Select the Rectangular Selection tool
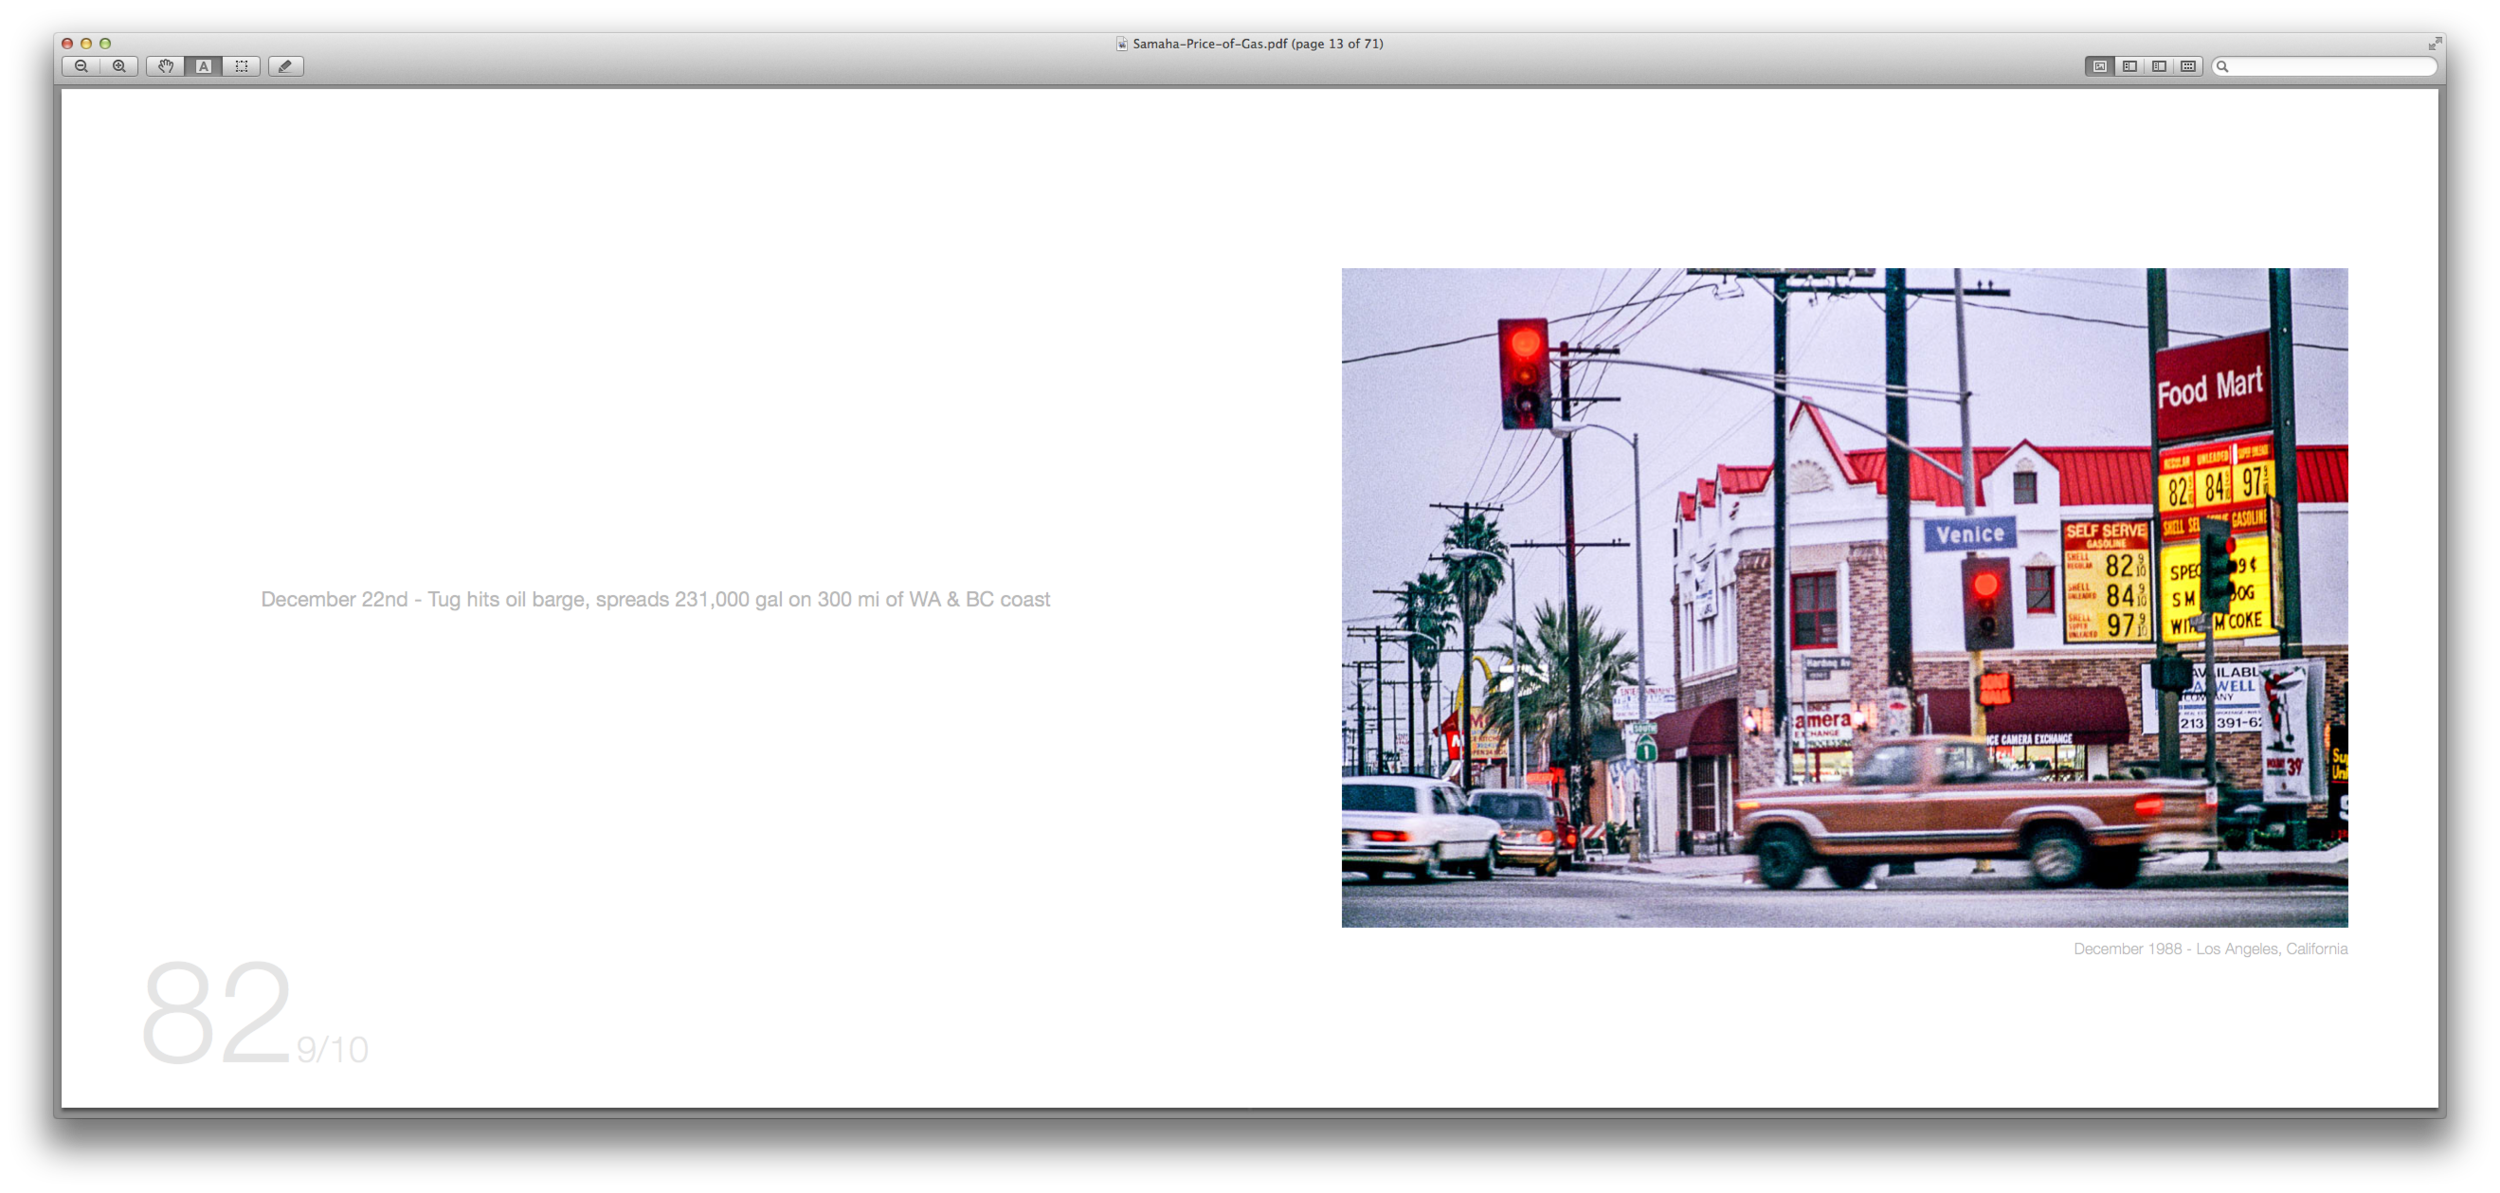Screen dimensions: 2500x1193 [x=242, y=66]
